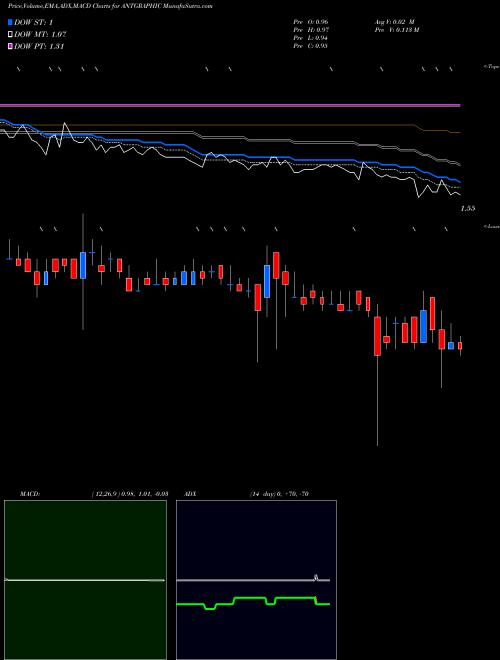500x660 pixels.
Task: Click the white DOW MT legend swatch
Action: [x=10, y=34]
